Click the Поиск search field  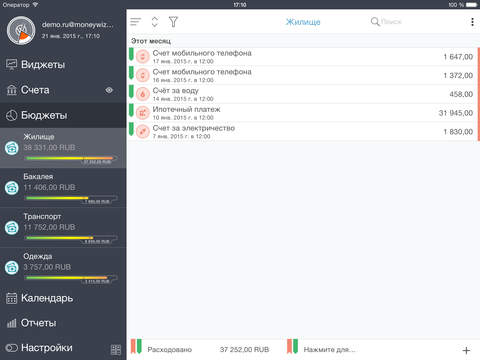[386, 22]
